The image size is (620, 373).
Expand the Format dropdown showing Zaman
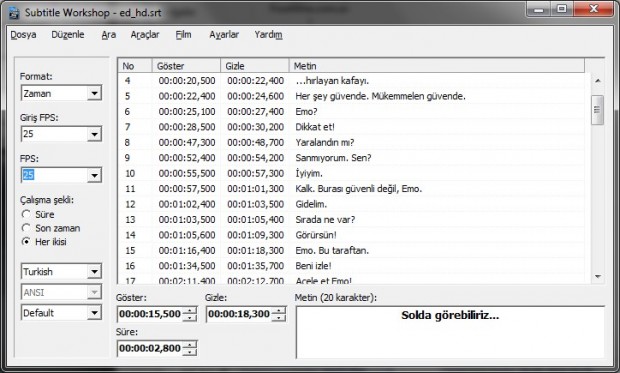[94, 93]
